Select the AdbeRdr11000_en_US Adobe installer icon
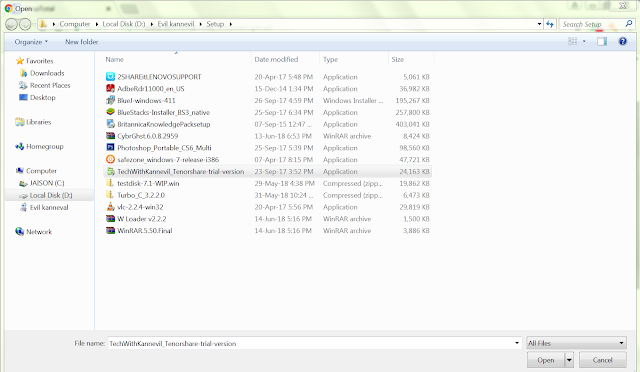 coord(110,89)
